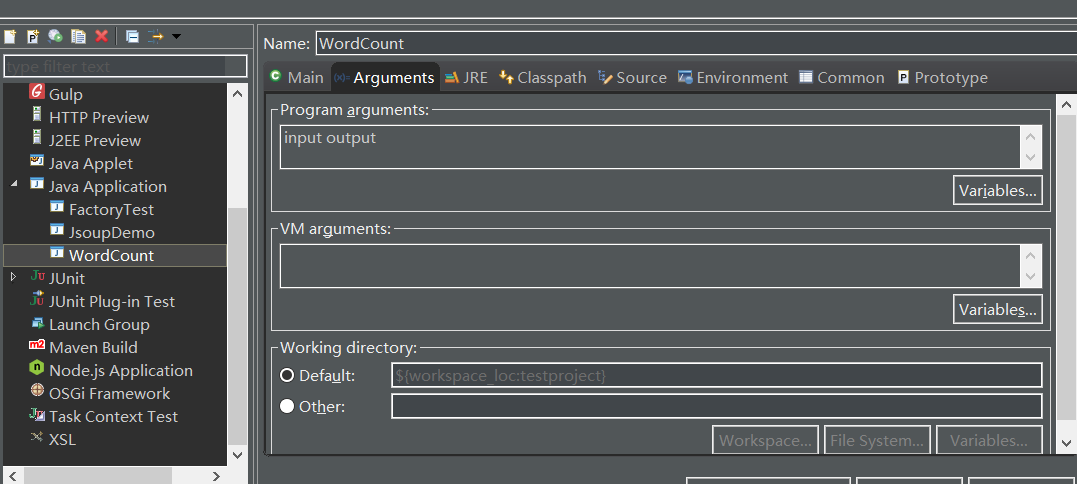Image resolution: width=1077 pixels, height=484 pixels.
Task: Click the Gulp icon in the tree
Action: click(x=37, y=91)
